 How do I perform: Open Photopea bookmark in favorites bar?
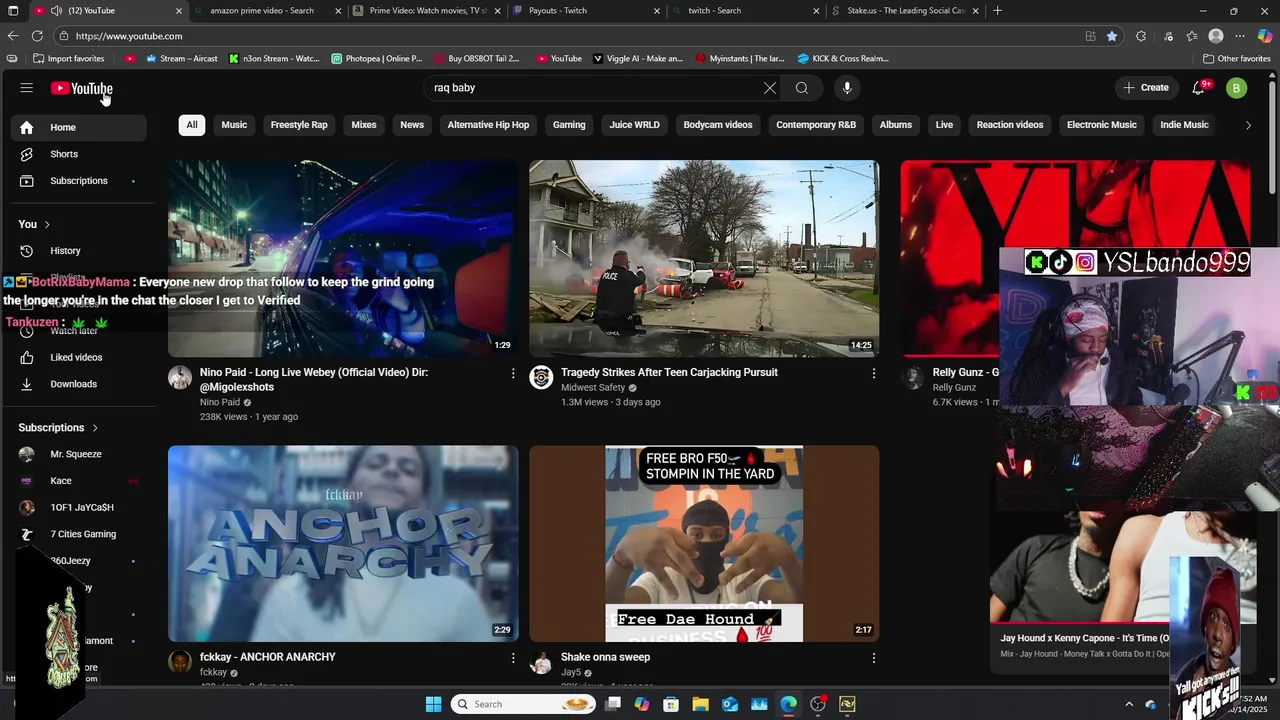(377, 58)
